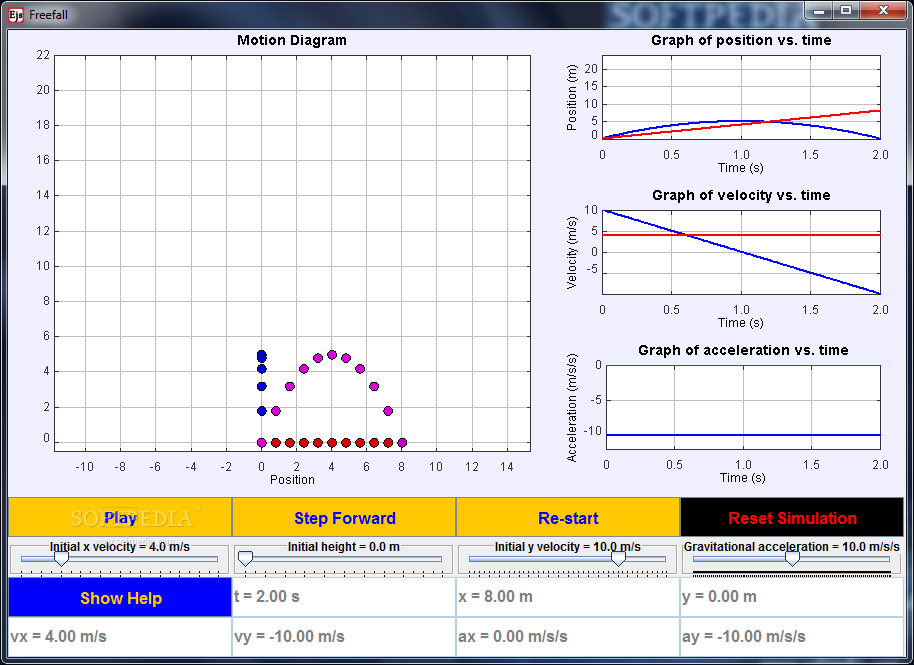The width and height of the screenshot is (914, 665).
Task: Click 'Freefall' window title text
Action: pyautogui.click(x=48, y=15)
